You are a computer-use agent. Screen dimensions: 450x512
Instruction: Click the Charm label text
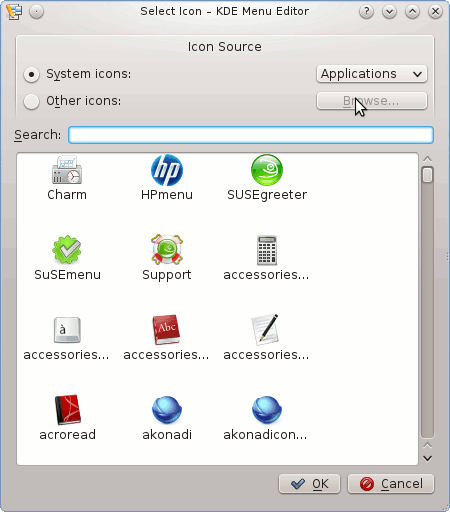[x=67, y=195]
